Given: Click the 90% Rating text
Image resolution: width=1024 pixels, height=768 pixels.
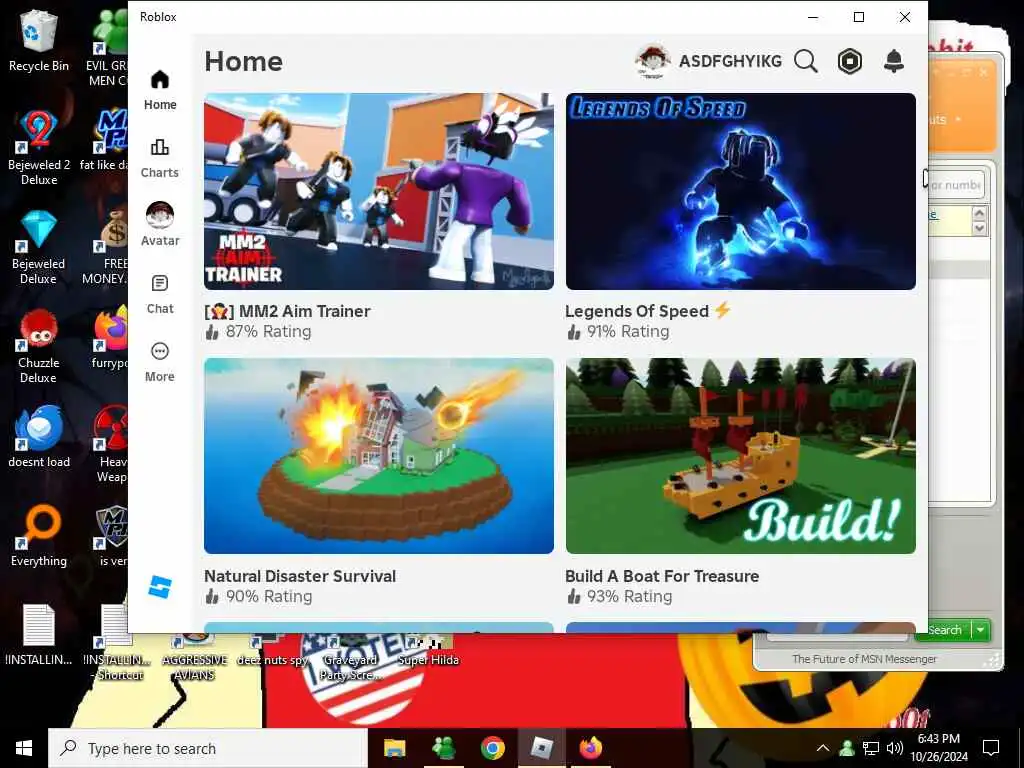Looking at the screenshot, I should click(x=269, y=596).
